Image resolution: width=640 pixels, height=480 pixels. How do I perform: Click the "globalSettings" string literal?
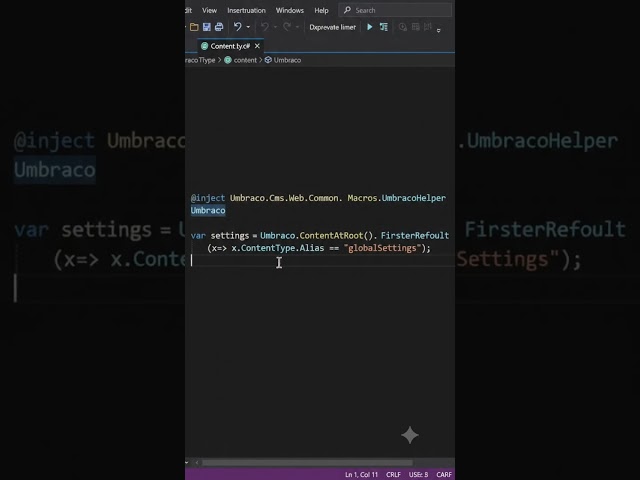[382, 248]
